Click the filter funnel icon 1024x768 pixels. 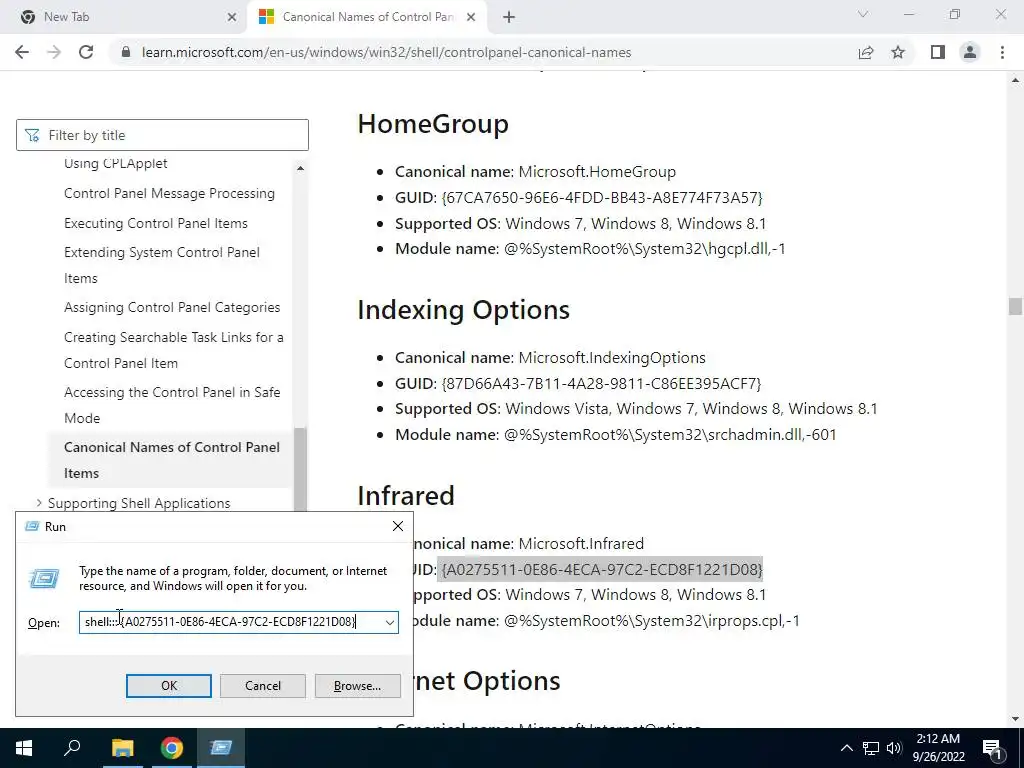tap(32, 135)
